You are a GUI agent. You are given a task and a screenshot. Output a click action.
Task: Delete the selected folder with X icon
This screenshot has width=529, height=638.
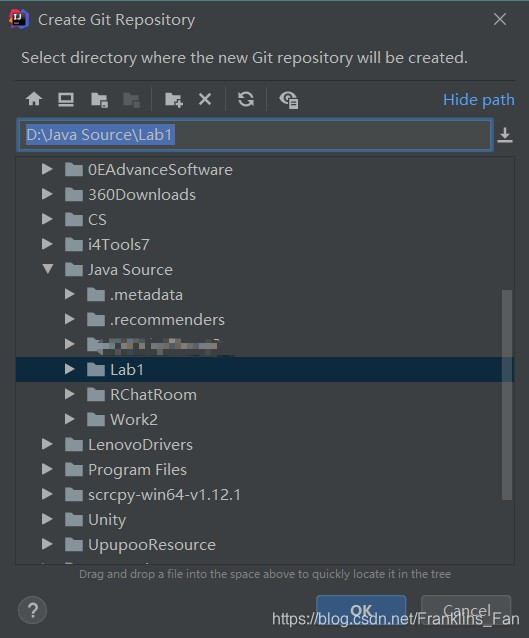click(x=205, y=99)
